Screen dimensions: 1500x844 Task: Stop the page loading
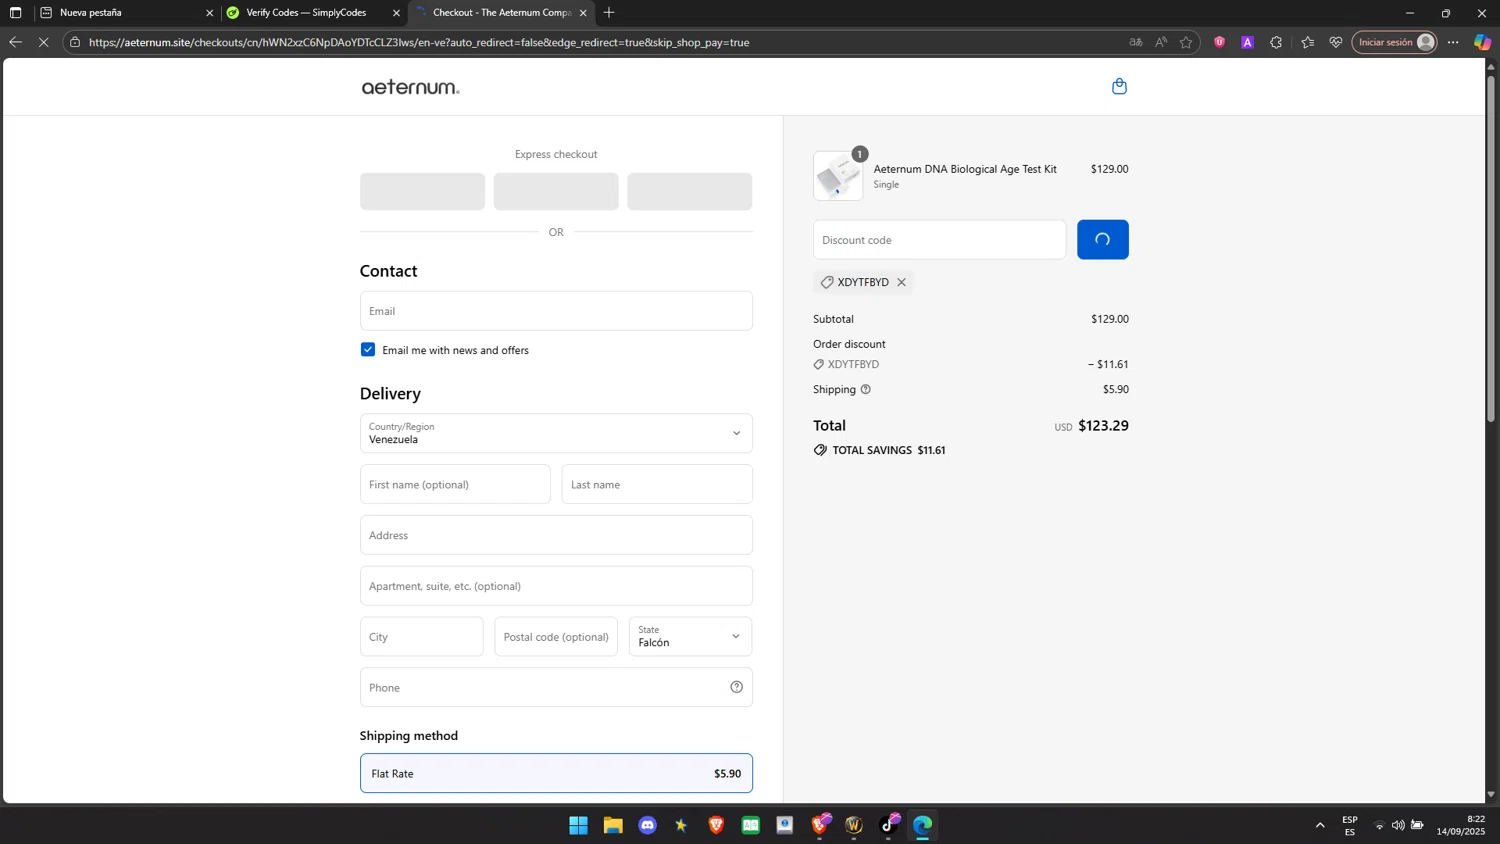tap(44, 42)
